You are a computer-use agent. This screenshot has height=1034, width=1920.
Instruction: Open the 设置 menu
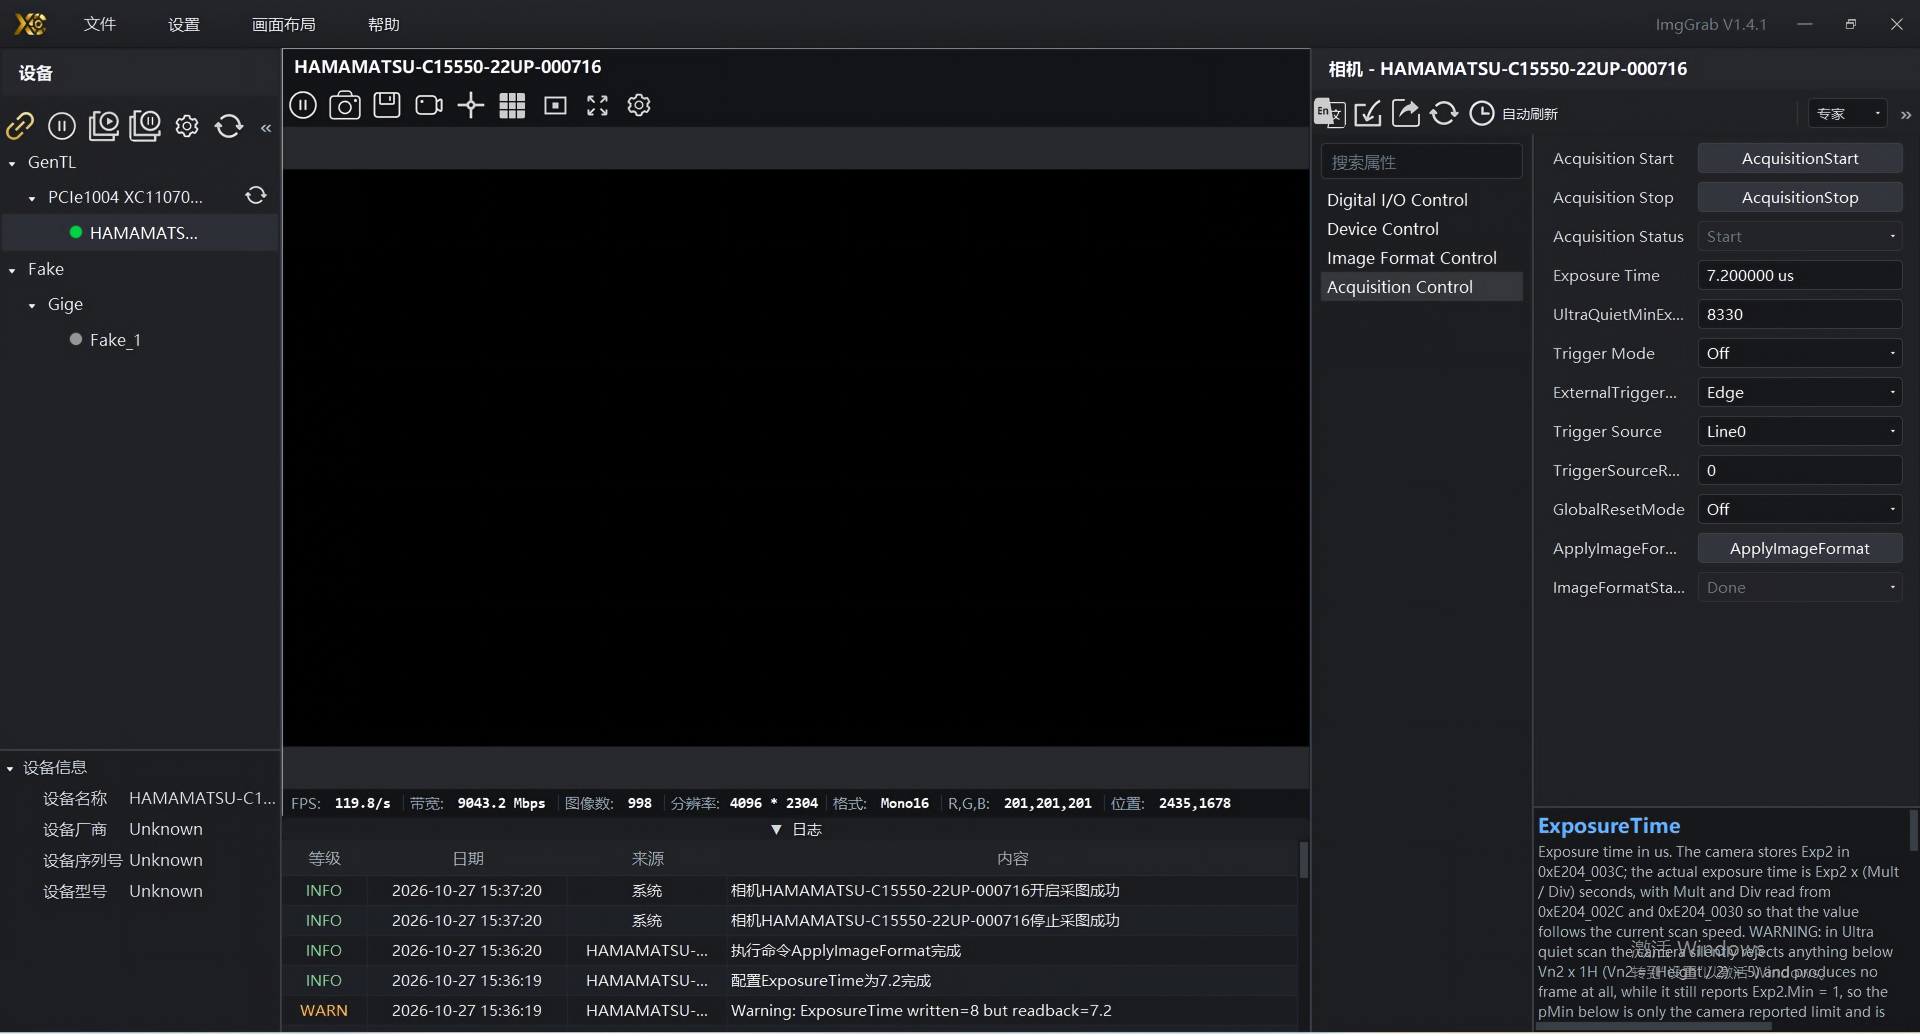pos(184,24)
